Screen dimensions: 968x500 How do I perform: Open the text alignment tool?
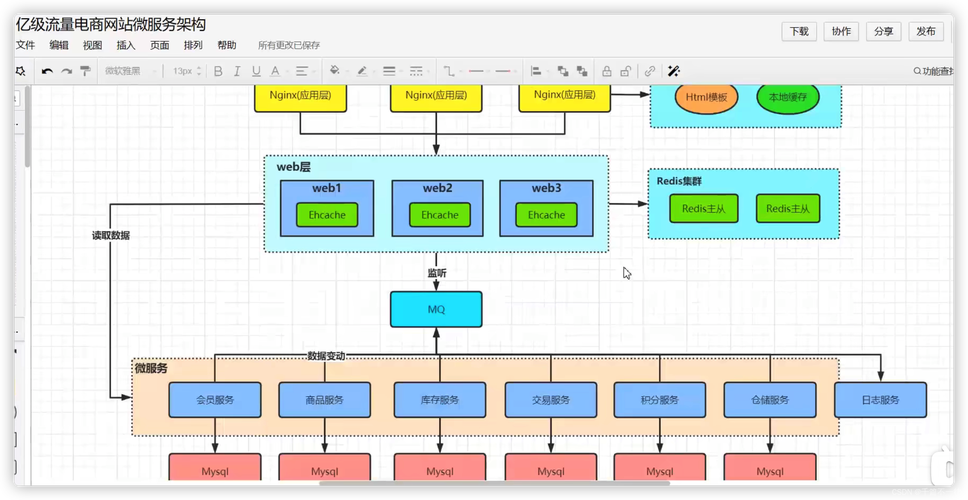(301, 72)
